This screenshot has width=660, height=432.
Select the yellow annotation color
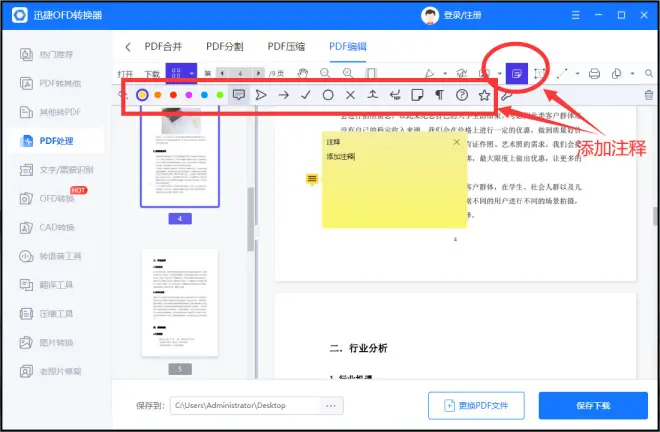pos(142,95)
